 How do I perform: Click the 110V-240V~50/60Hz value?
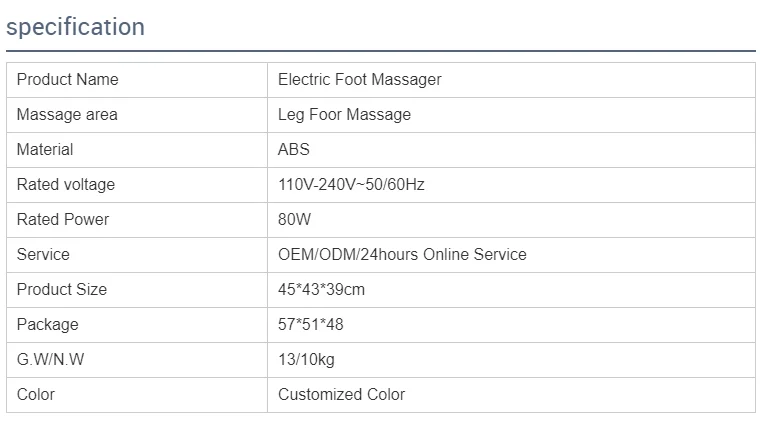[x=351, y=184]
